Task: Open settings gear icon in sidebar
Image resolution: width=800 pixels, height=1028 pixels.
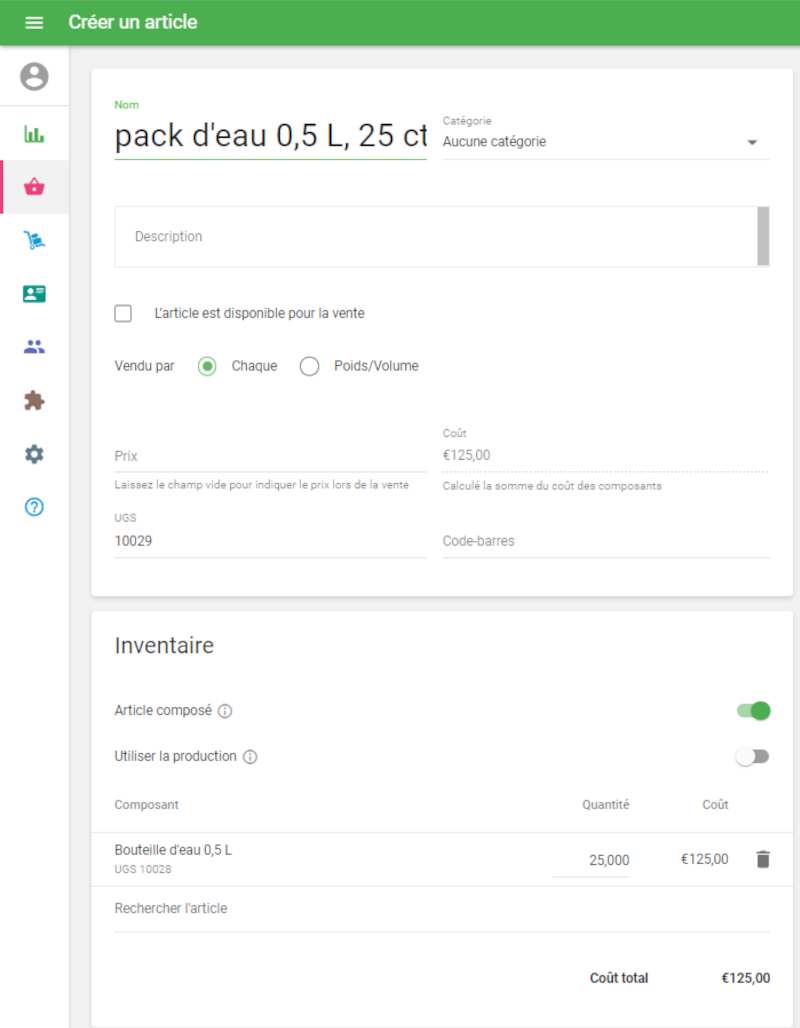Action: [34, 454]
